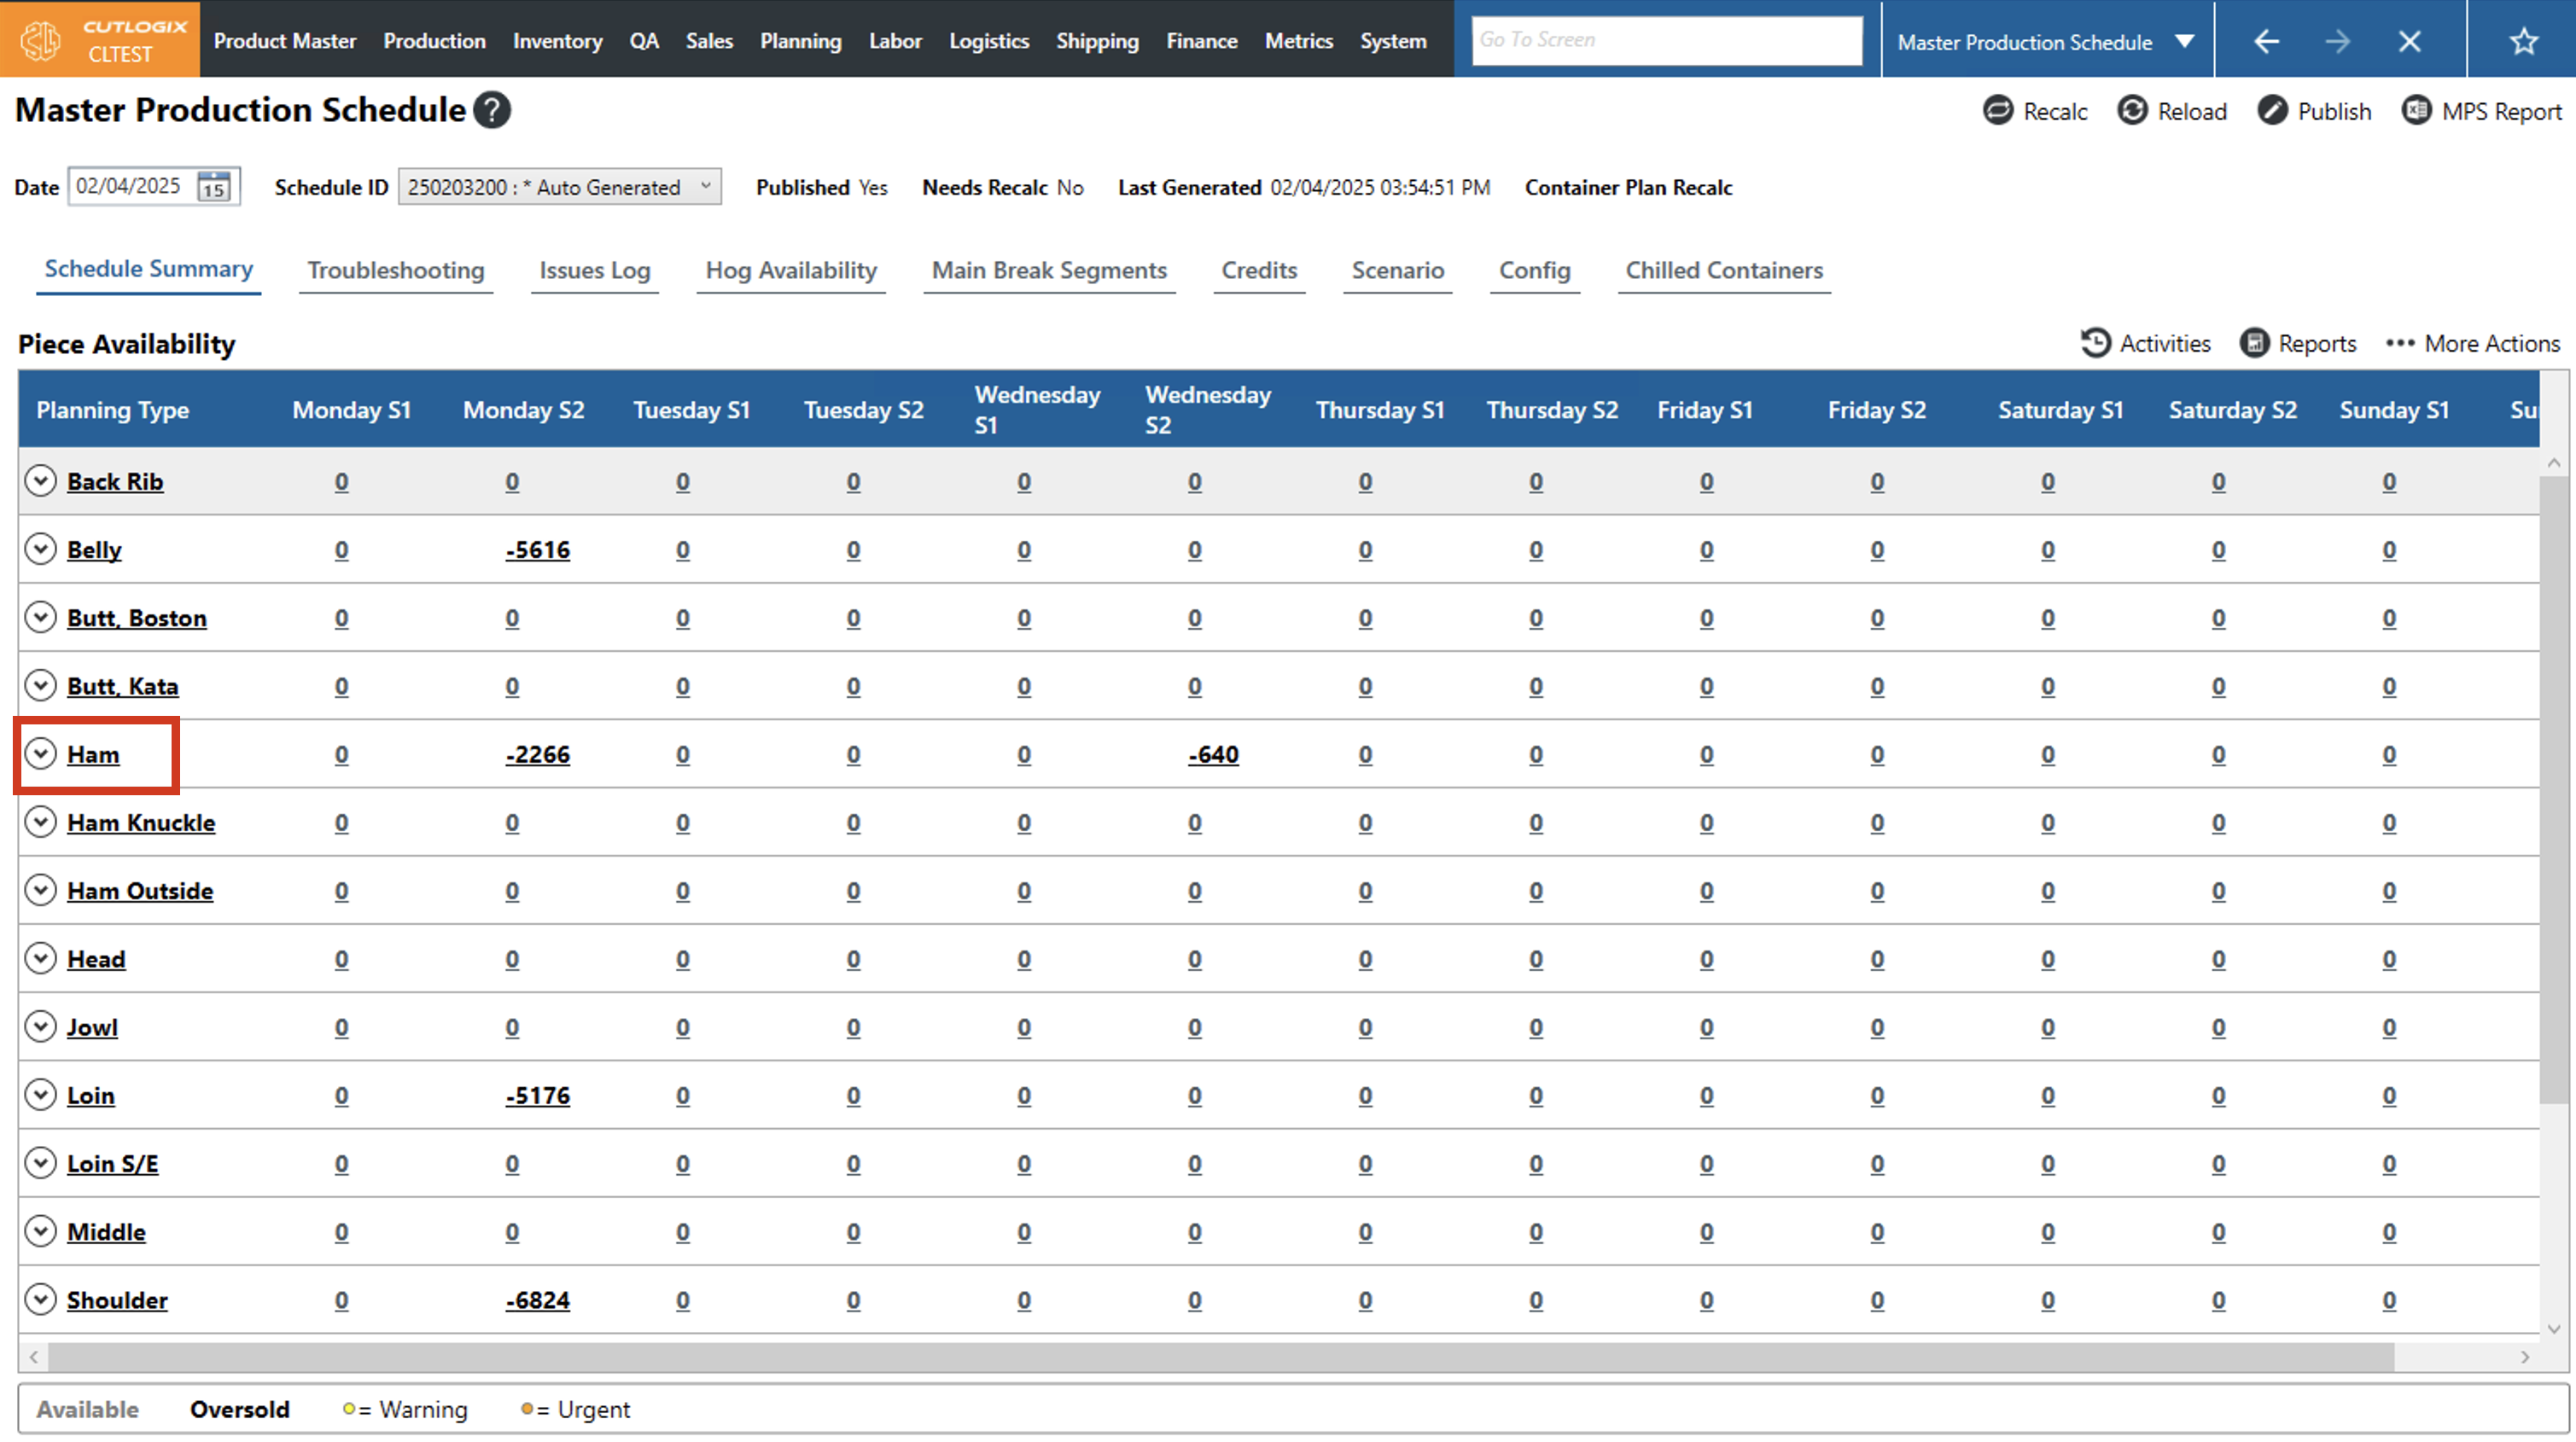This screenshot has height=1442, width=2576.
Task: Click the Recalc icon
Action: (x=1998, y=110)
